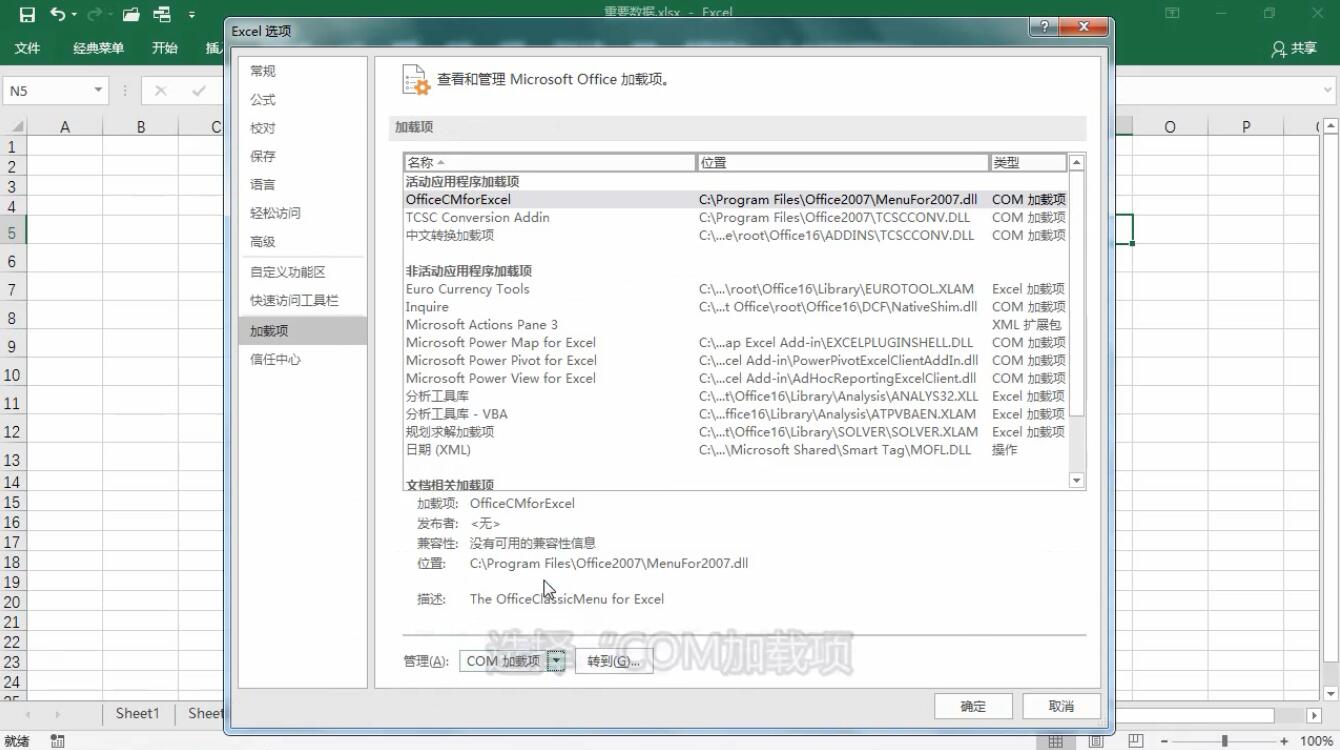Image resolution: width=1340 pixels, height=750 pixels.
Task: Click the Share (共享) button in Excel
Action: 1294,48
